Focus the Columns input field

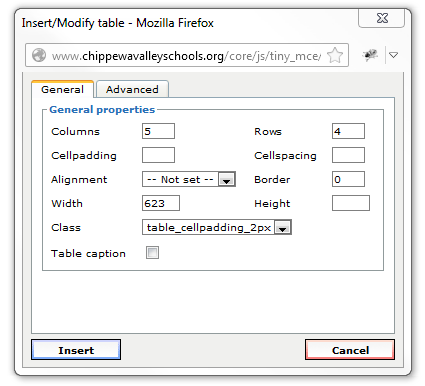[x=158, y=131]
